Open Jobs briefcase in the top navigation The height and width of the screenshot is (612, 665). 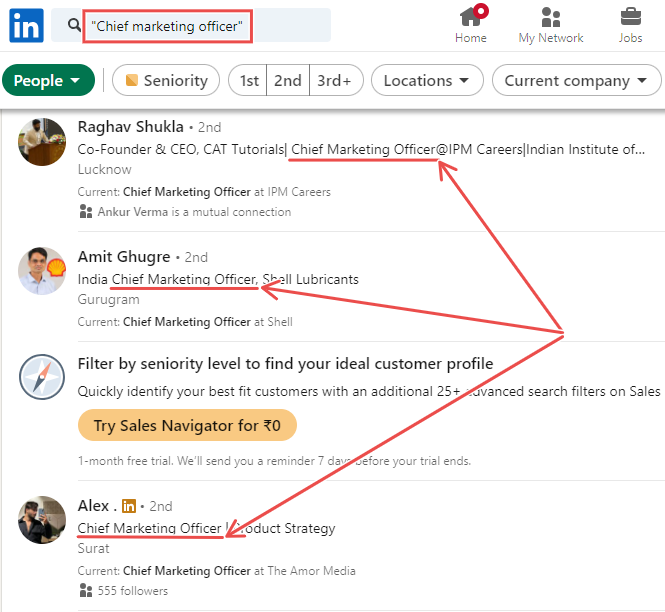point(631,25)
